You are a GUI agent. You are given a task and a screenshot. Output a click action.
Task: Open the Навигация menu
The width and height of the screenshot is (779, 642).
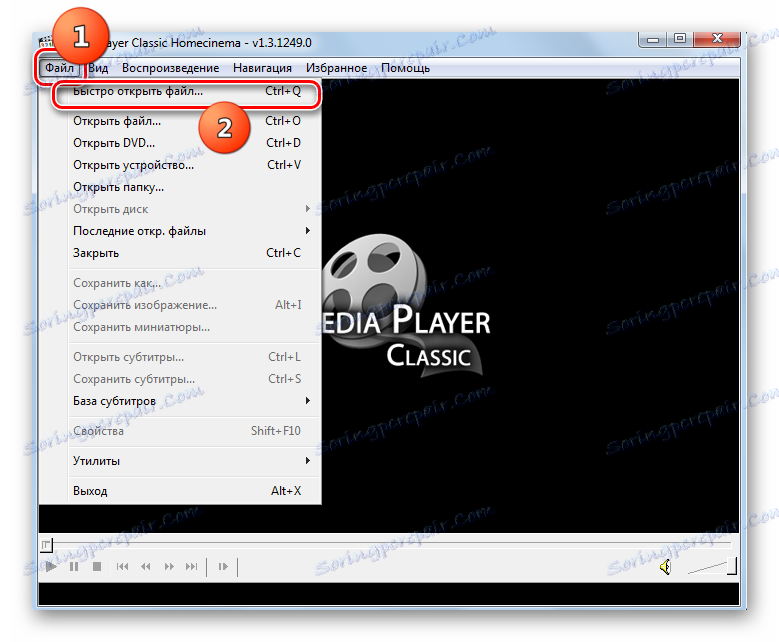[x=262, y=68]
